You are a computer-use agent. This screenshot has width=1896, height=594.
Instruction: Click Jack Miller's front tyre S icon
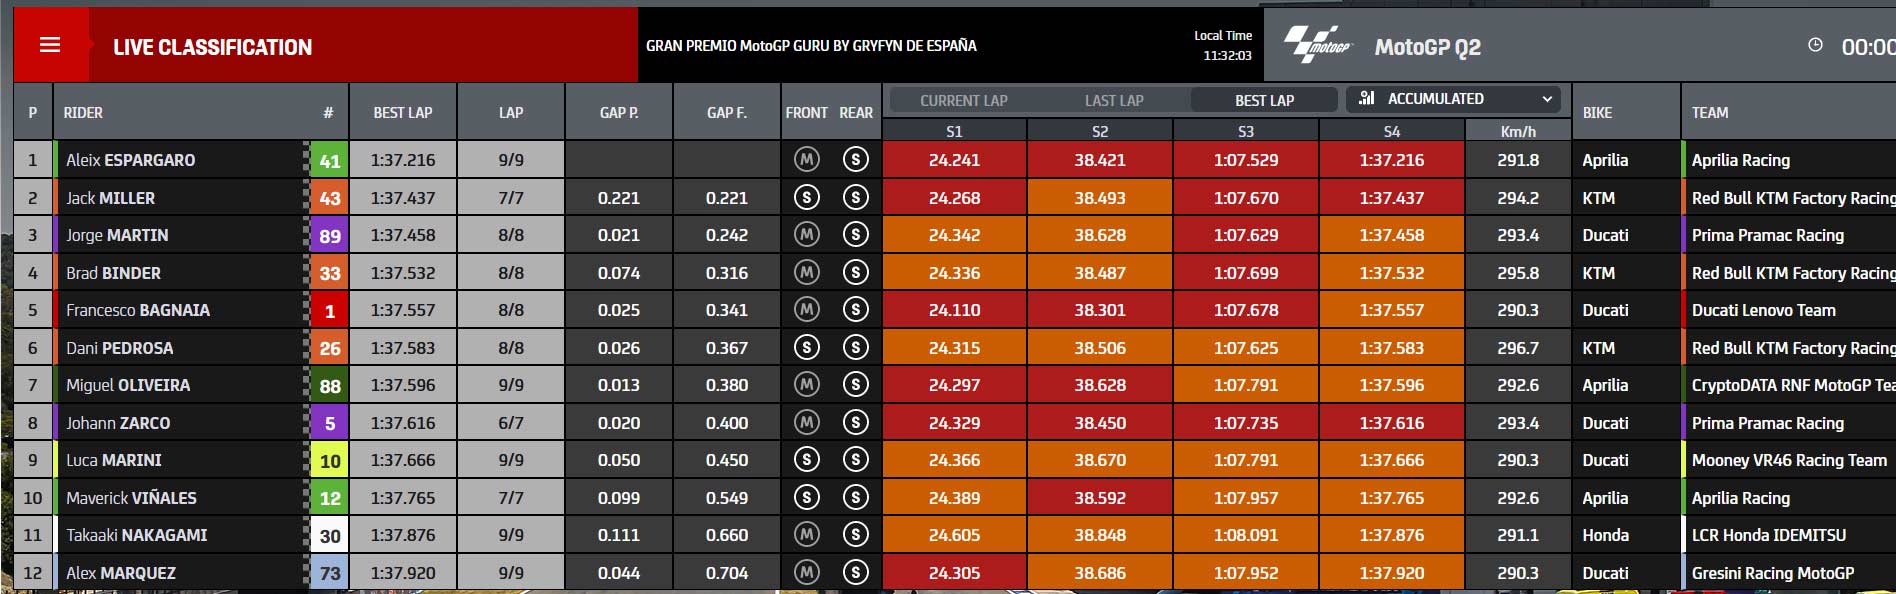[806, 197]
